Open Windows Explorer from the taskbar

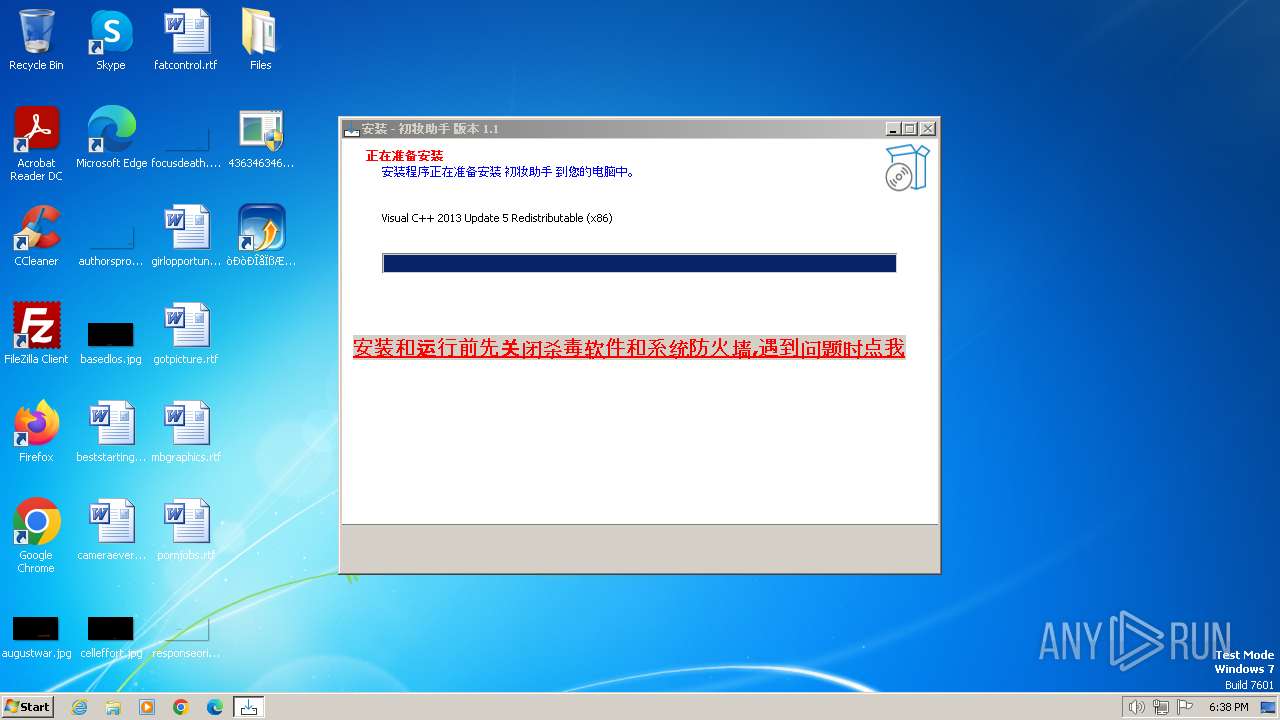[113, 707]
